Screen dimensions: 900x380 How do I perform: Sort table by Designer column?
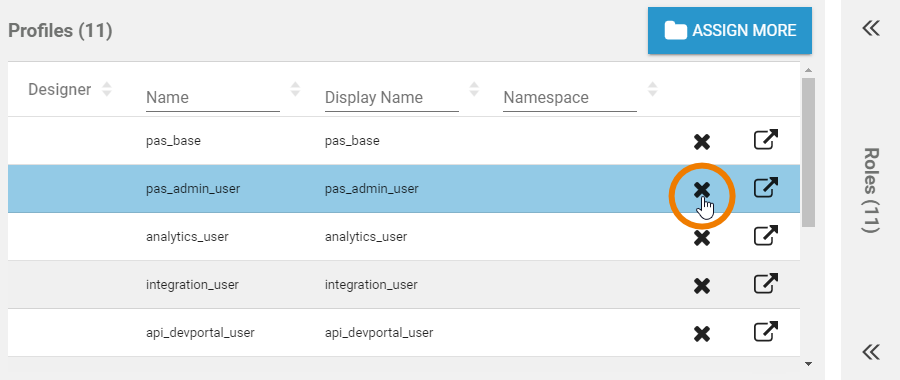coord(107,89)
